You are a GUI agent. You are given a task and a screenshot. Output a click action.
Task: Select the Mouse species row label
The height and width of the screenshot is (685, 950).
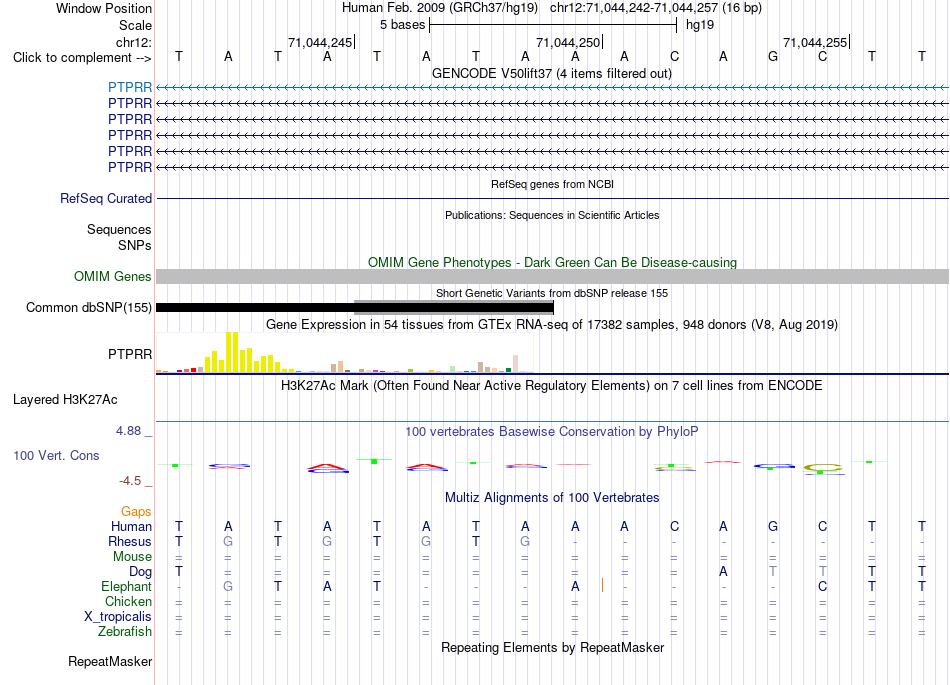point(133,556)
